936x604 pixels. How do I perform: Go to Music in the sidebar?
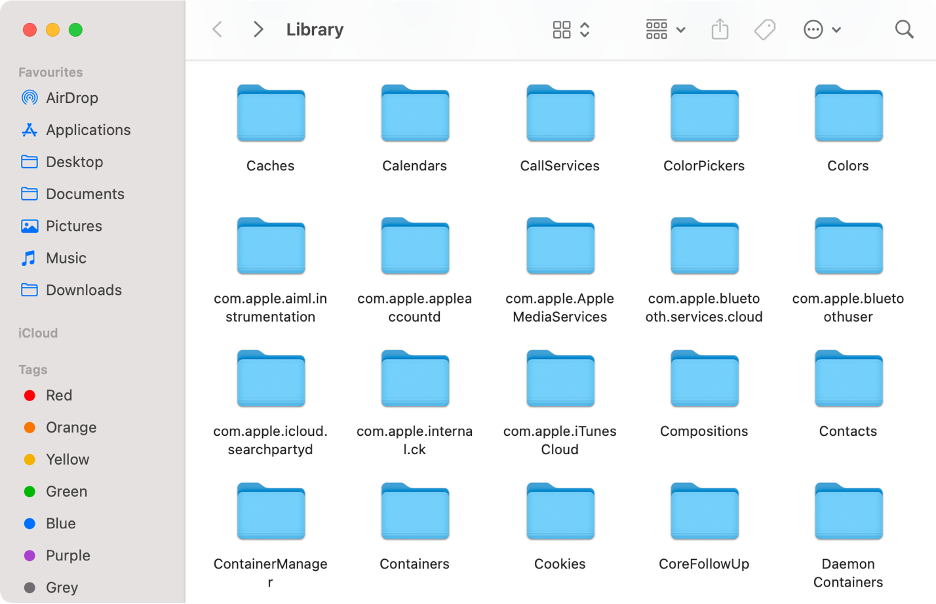point(54,258)
